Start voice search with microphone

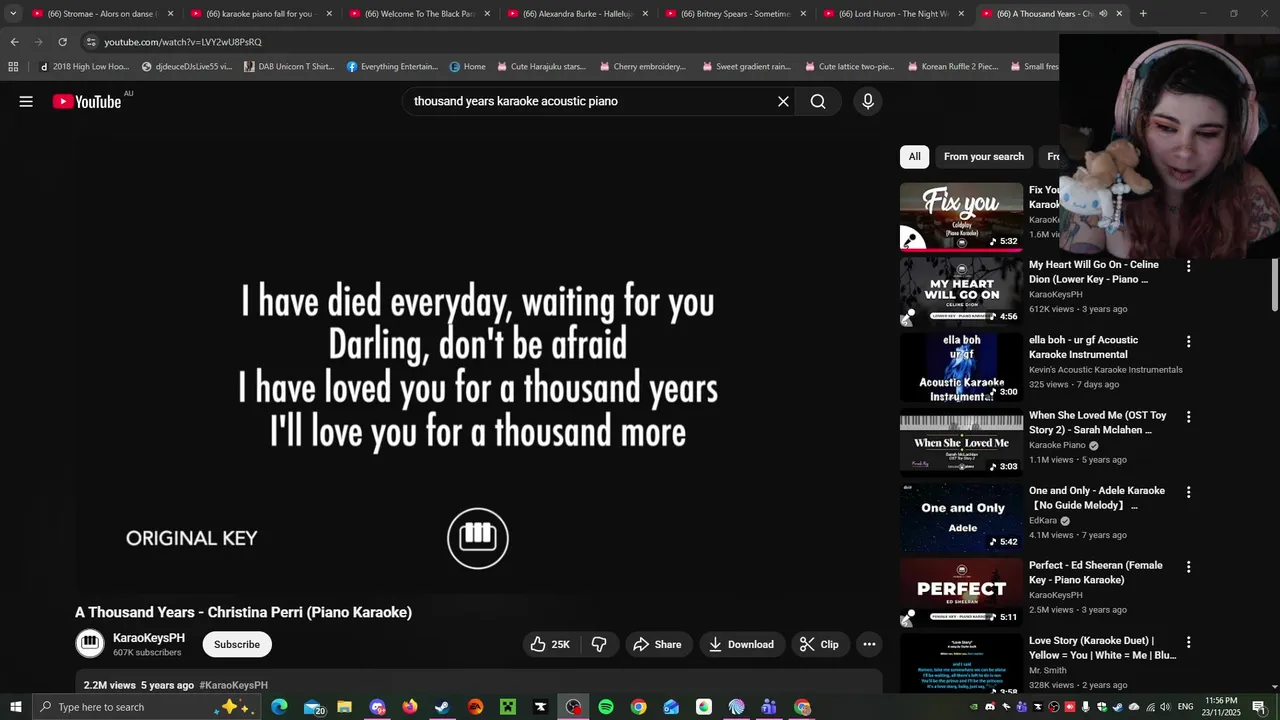click(867, 101)
